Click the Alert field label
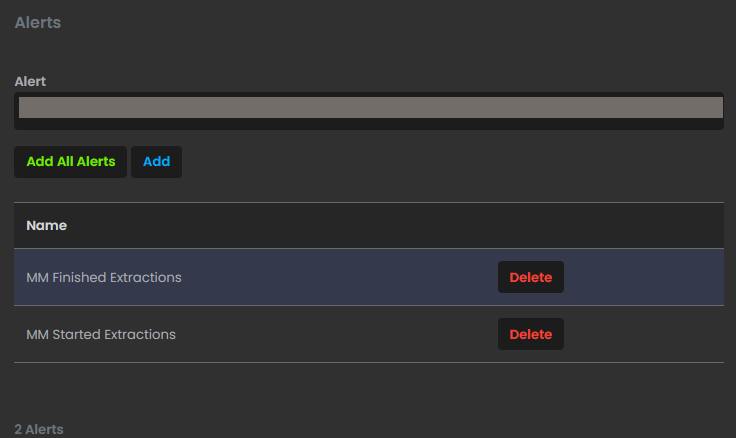Viewport: 736px width, 438px height. coord(30,81)
